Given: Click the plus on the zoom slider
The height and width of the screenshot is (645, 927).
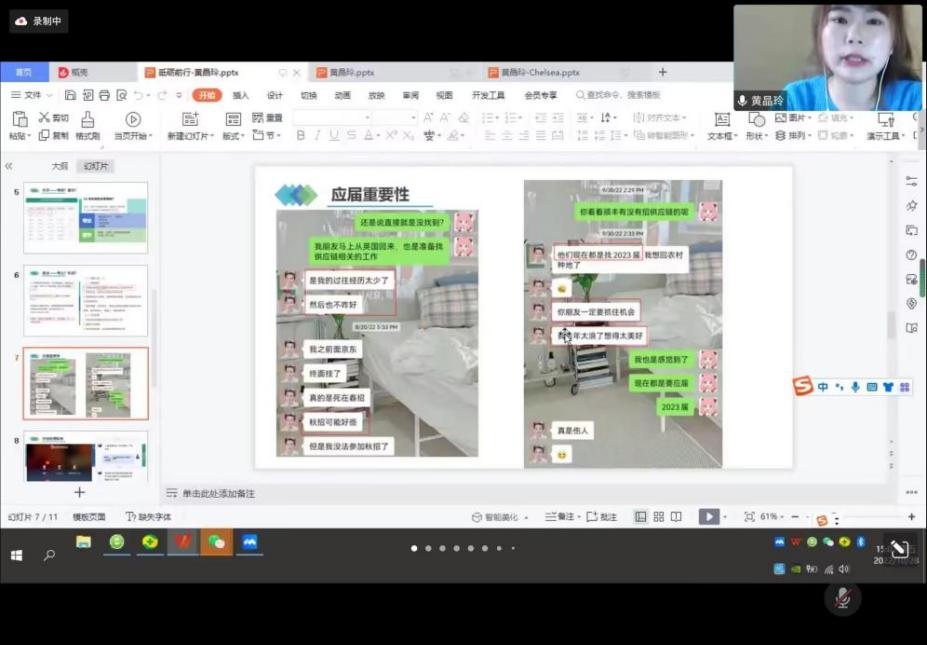Looking at the screenshot, I should pos(910,517).
